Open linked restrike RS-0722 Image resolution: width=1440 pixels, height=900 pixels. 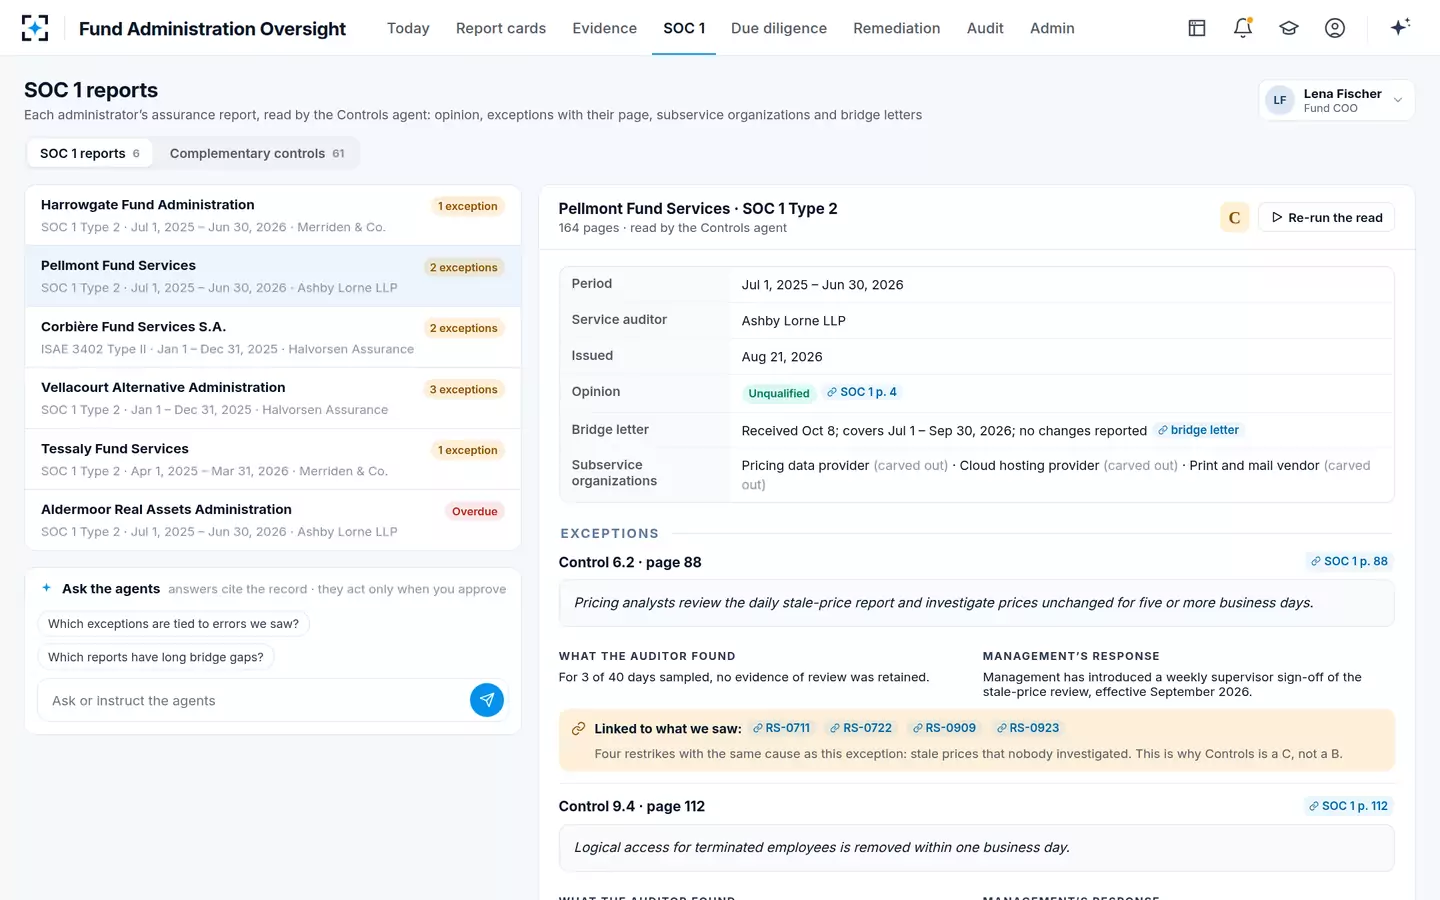[861, 728]
